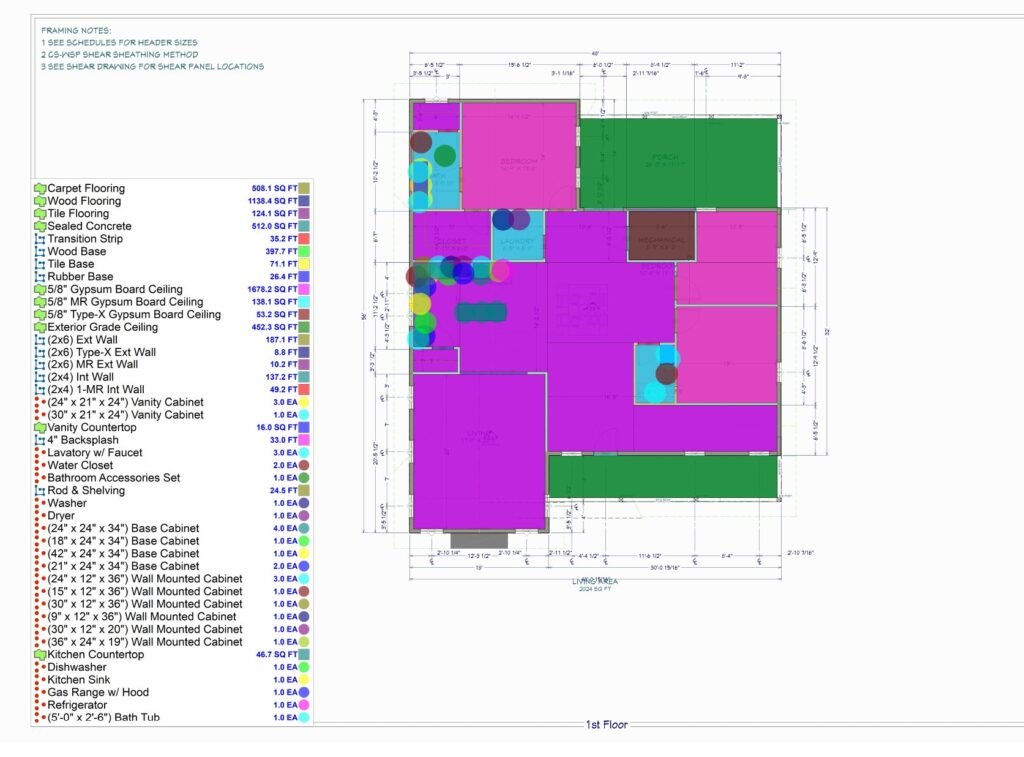This screenshot has width=1024, height=757.
Task: Click the brown Mechanical room area
Action: 662,236
